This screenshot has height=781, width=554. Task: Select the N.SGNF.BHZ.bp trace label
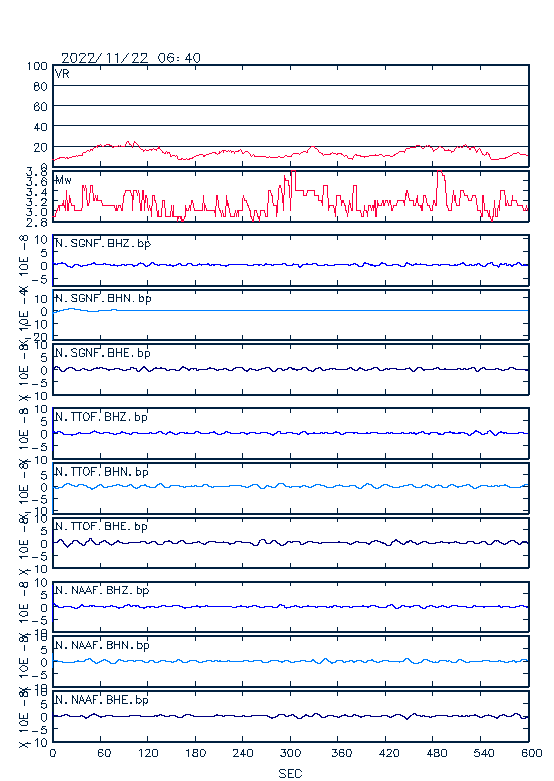pos(103,243)
